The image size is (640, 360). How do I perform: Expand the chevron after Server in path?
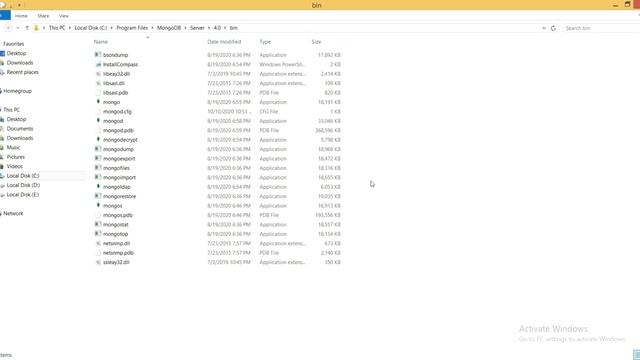click(209, 28)
